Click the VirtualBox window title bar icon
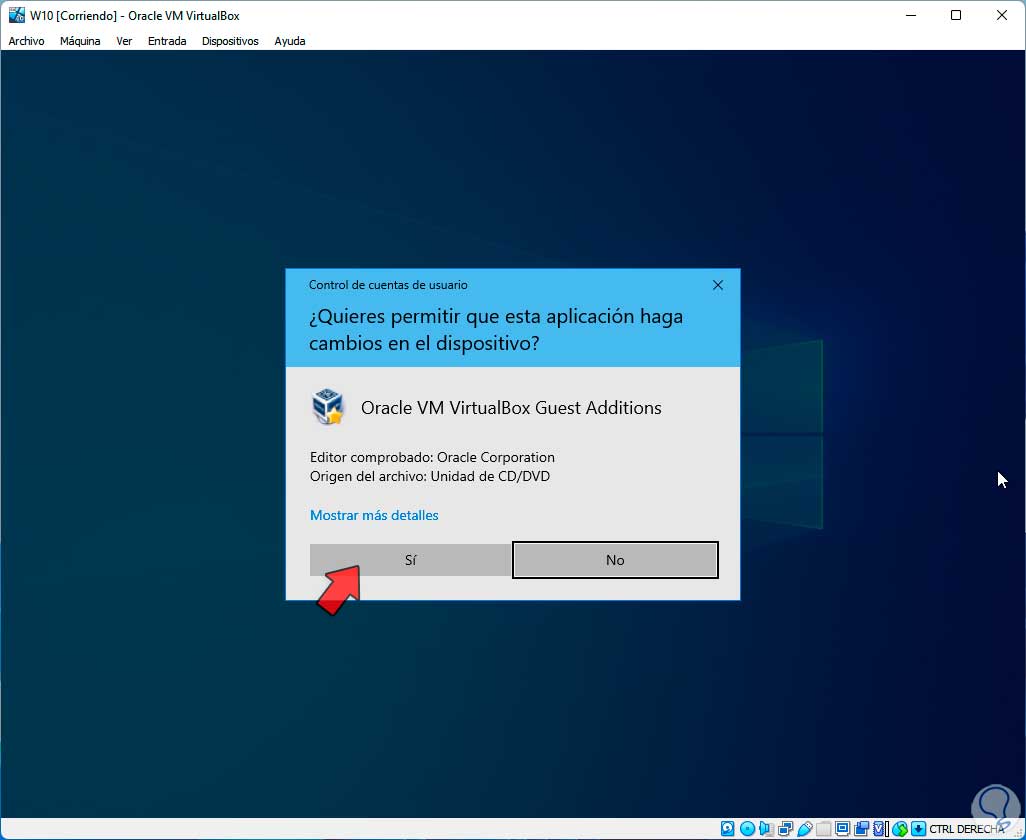Image resolution: width=1026 pixels, height=840 pixels. tap(16, 15)
